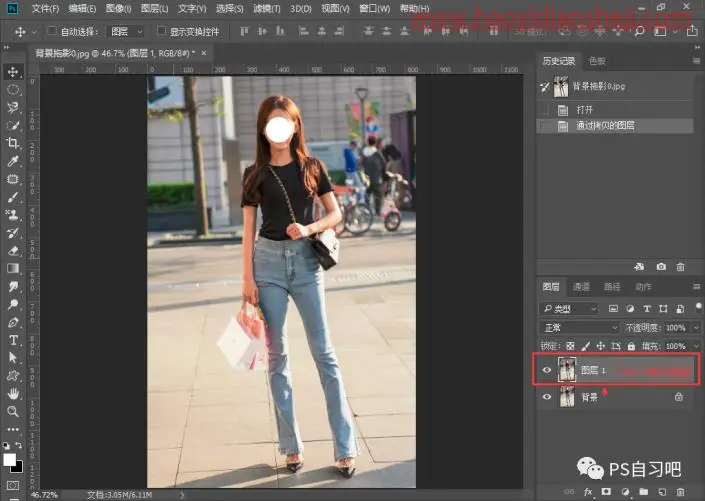Image resolution: width=705 pixels, height=501 pixels.
Task: Hide 图层 1 with its eye icon
Action: [x=547, y=370]
